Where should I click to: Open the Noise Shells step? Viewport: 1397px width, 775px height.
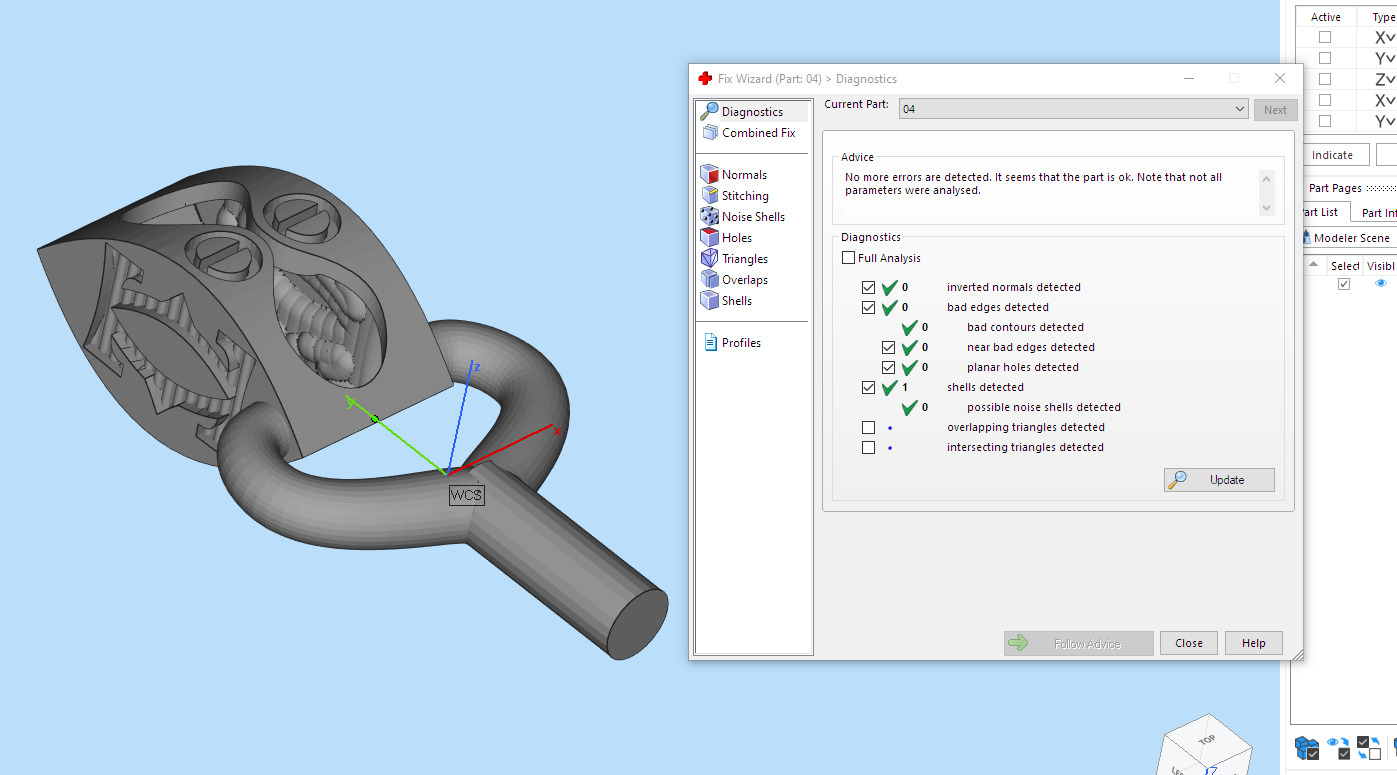753,217
